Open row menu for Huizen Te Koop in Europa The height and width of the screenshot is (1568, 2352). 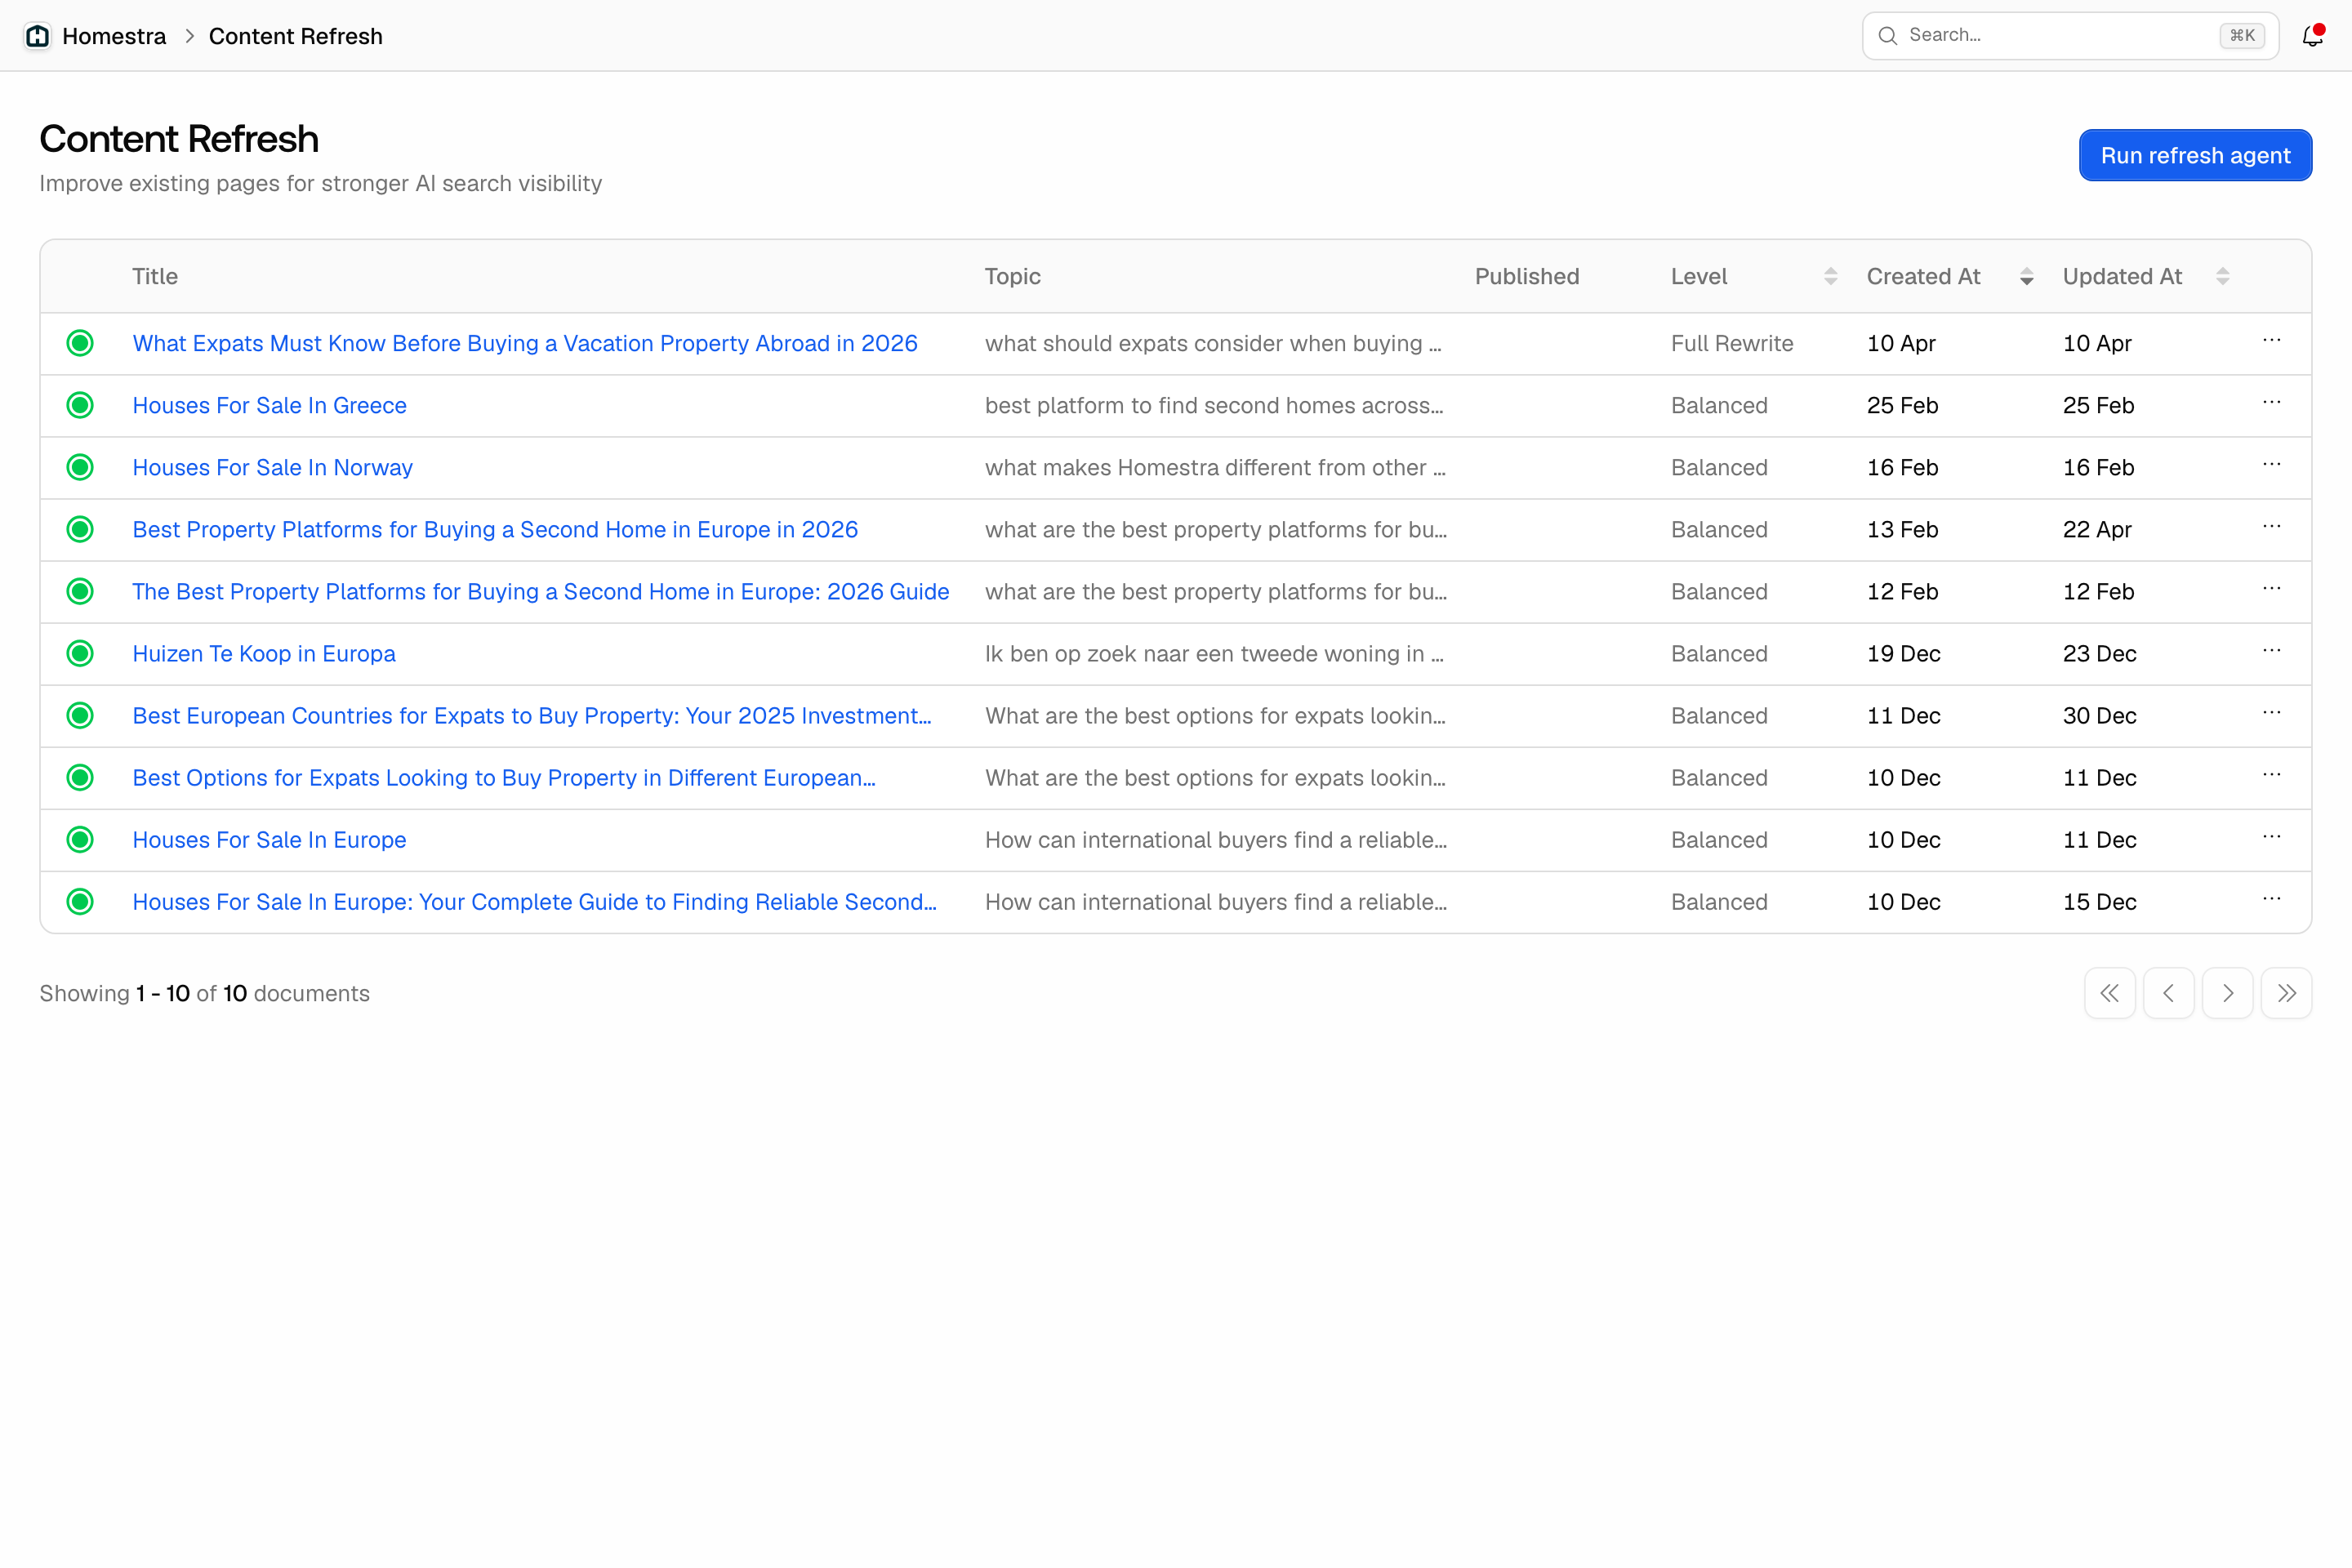2271,651
